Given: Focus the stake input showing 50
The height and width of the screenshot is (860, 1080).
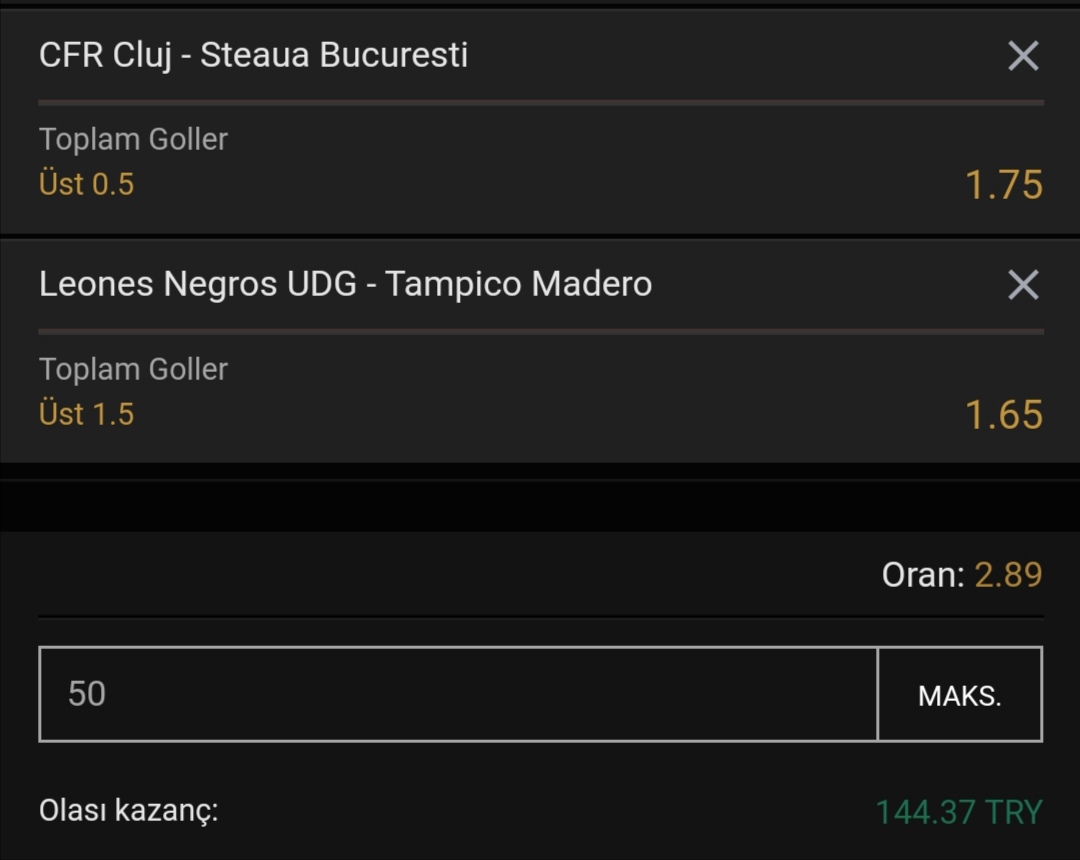Looking at the screenshot, I should pyautogui.click(x=459, y=694).
